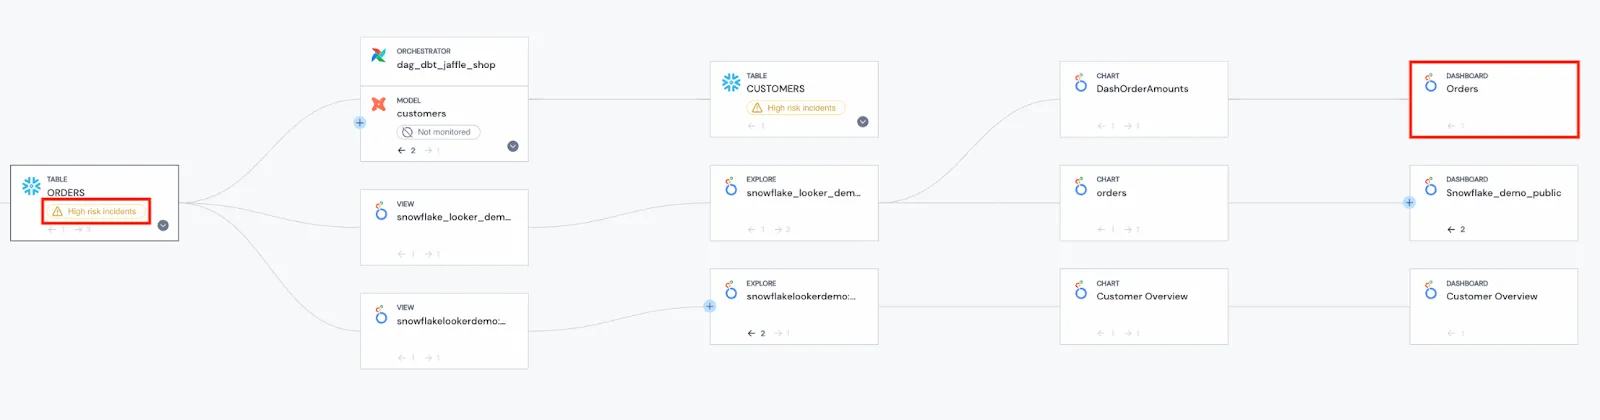Image resolution: width=1600 pixels, height=420 pixels.
Task: Click Looker icon on snowflake_looker_dem explore node
Action: [730, 186]
